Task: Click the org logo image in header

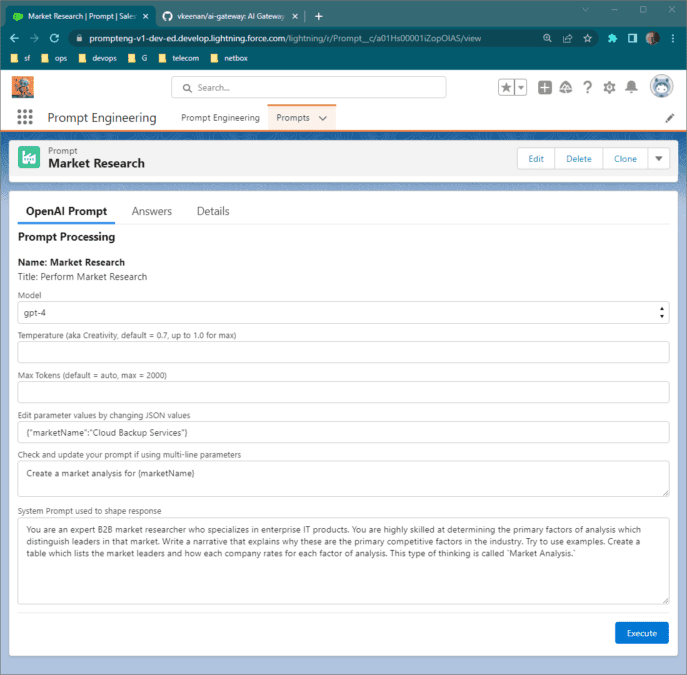Action: pos(23,87)
